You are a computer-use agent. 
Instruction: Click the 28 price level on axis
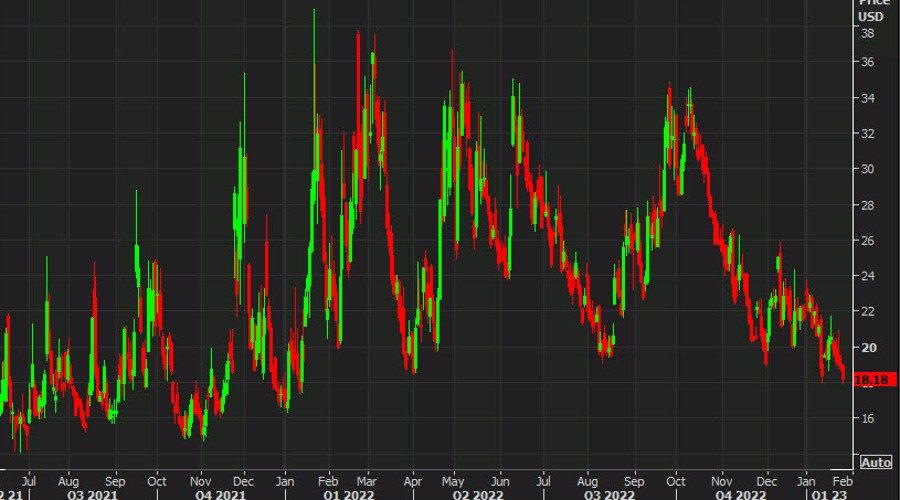point(868,205)
